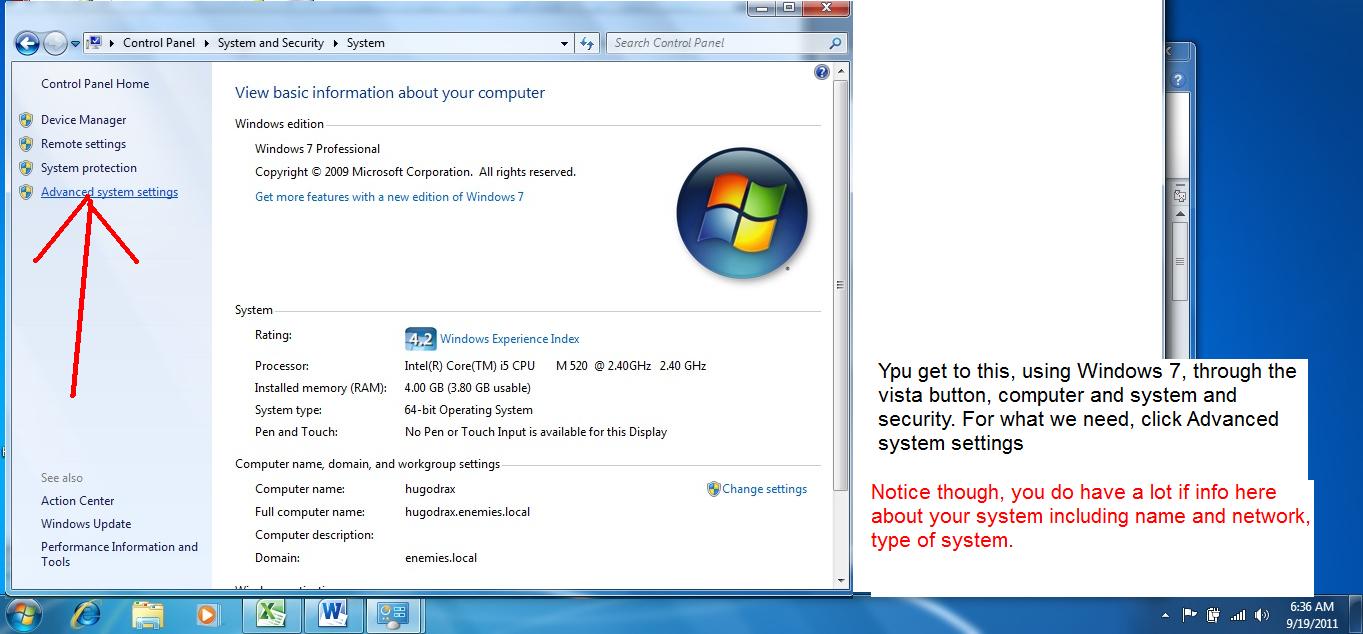Open the Windows Experience Index link
The height and width of the screenshot is (634, 1363).
click(x=510, y=339)
